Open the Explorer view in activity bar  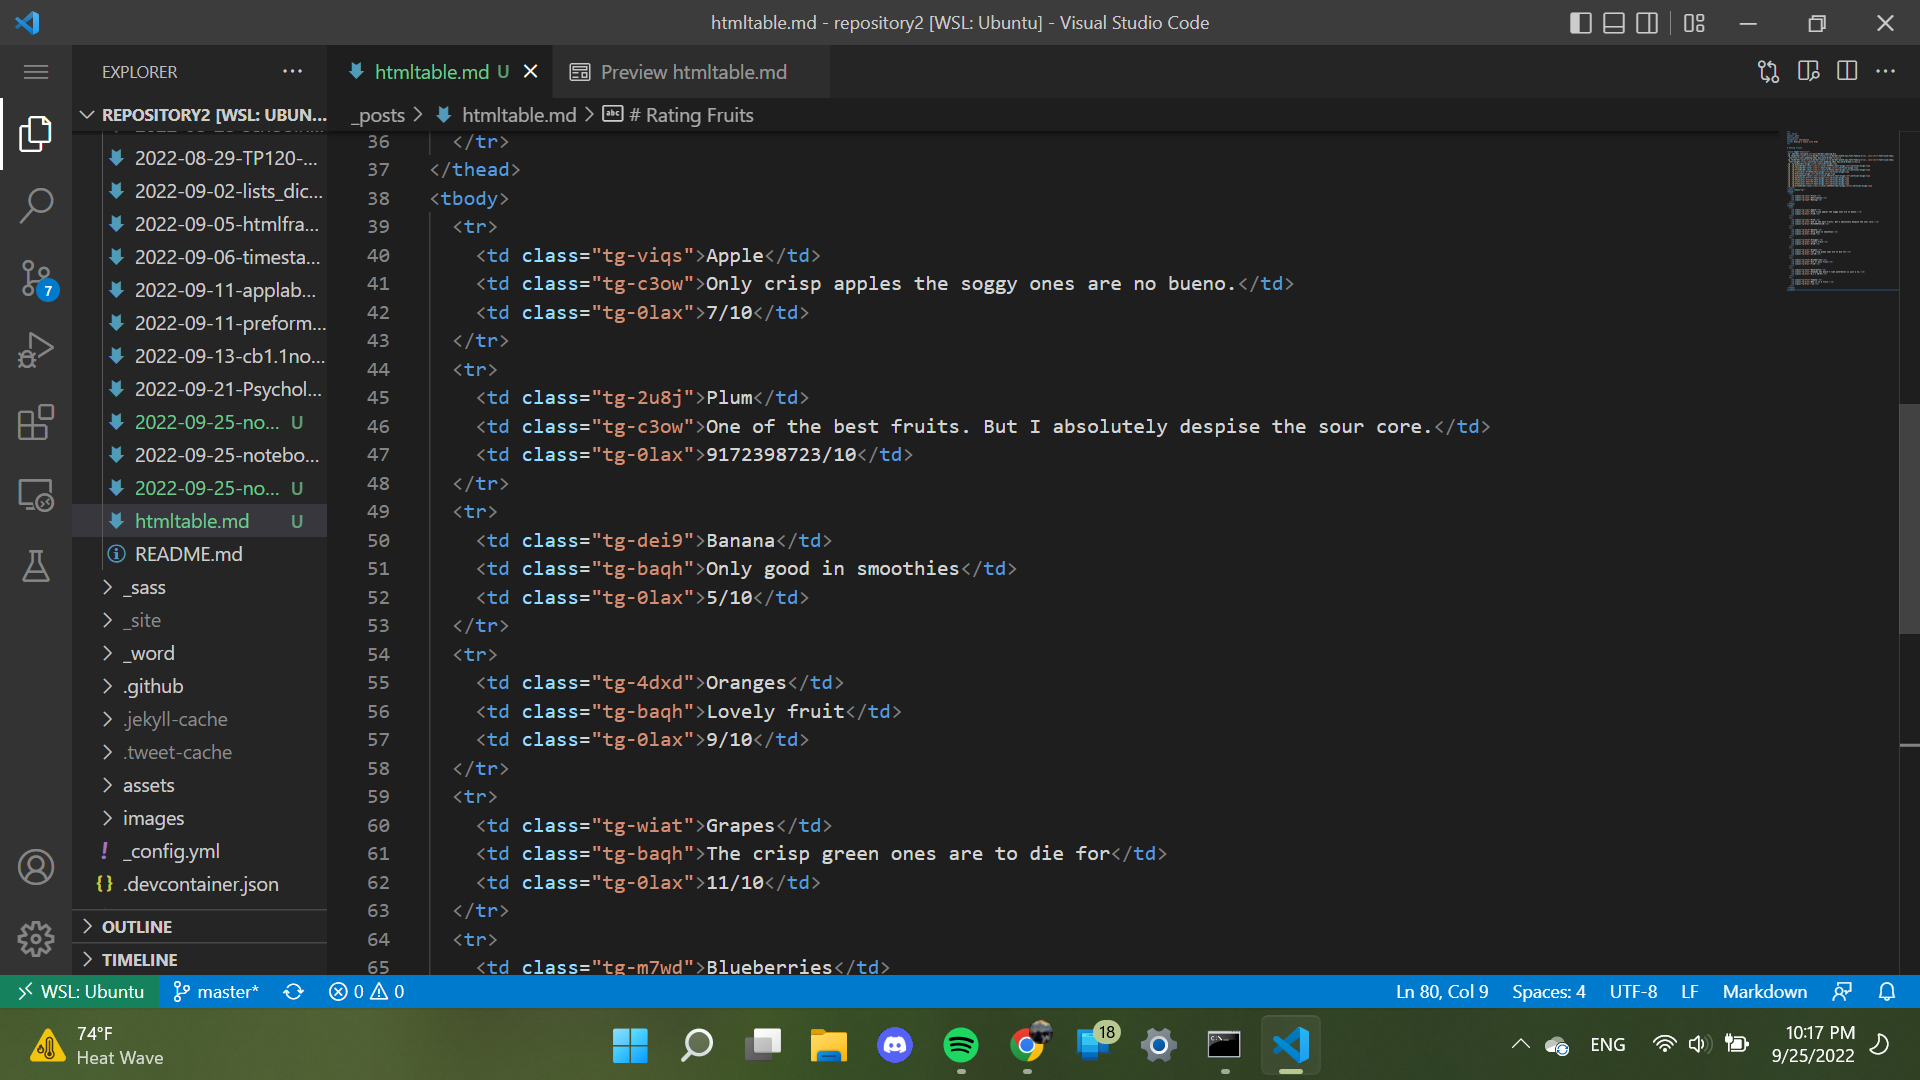pyautogui.click(x=36, y=133)
